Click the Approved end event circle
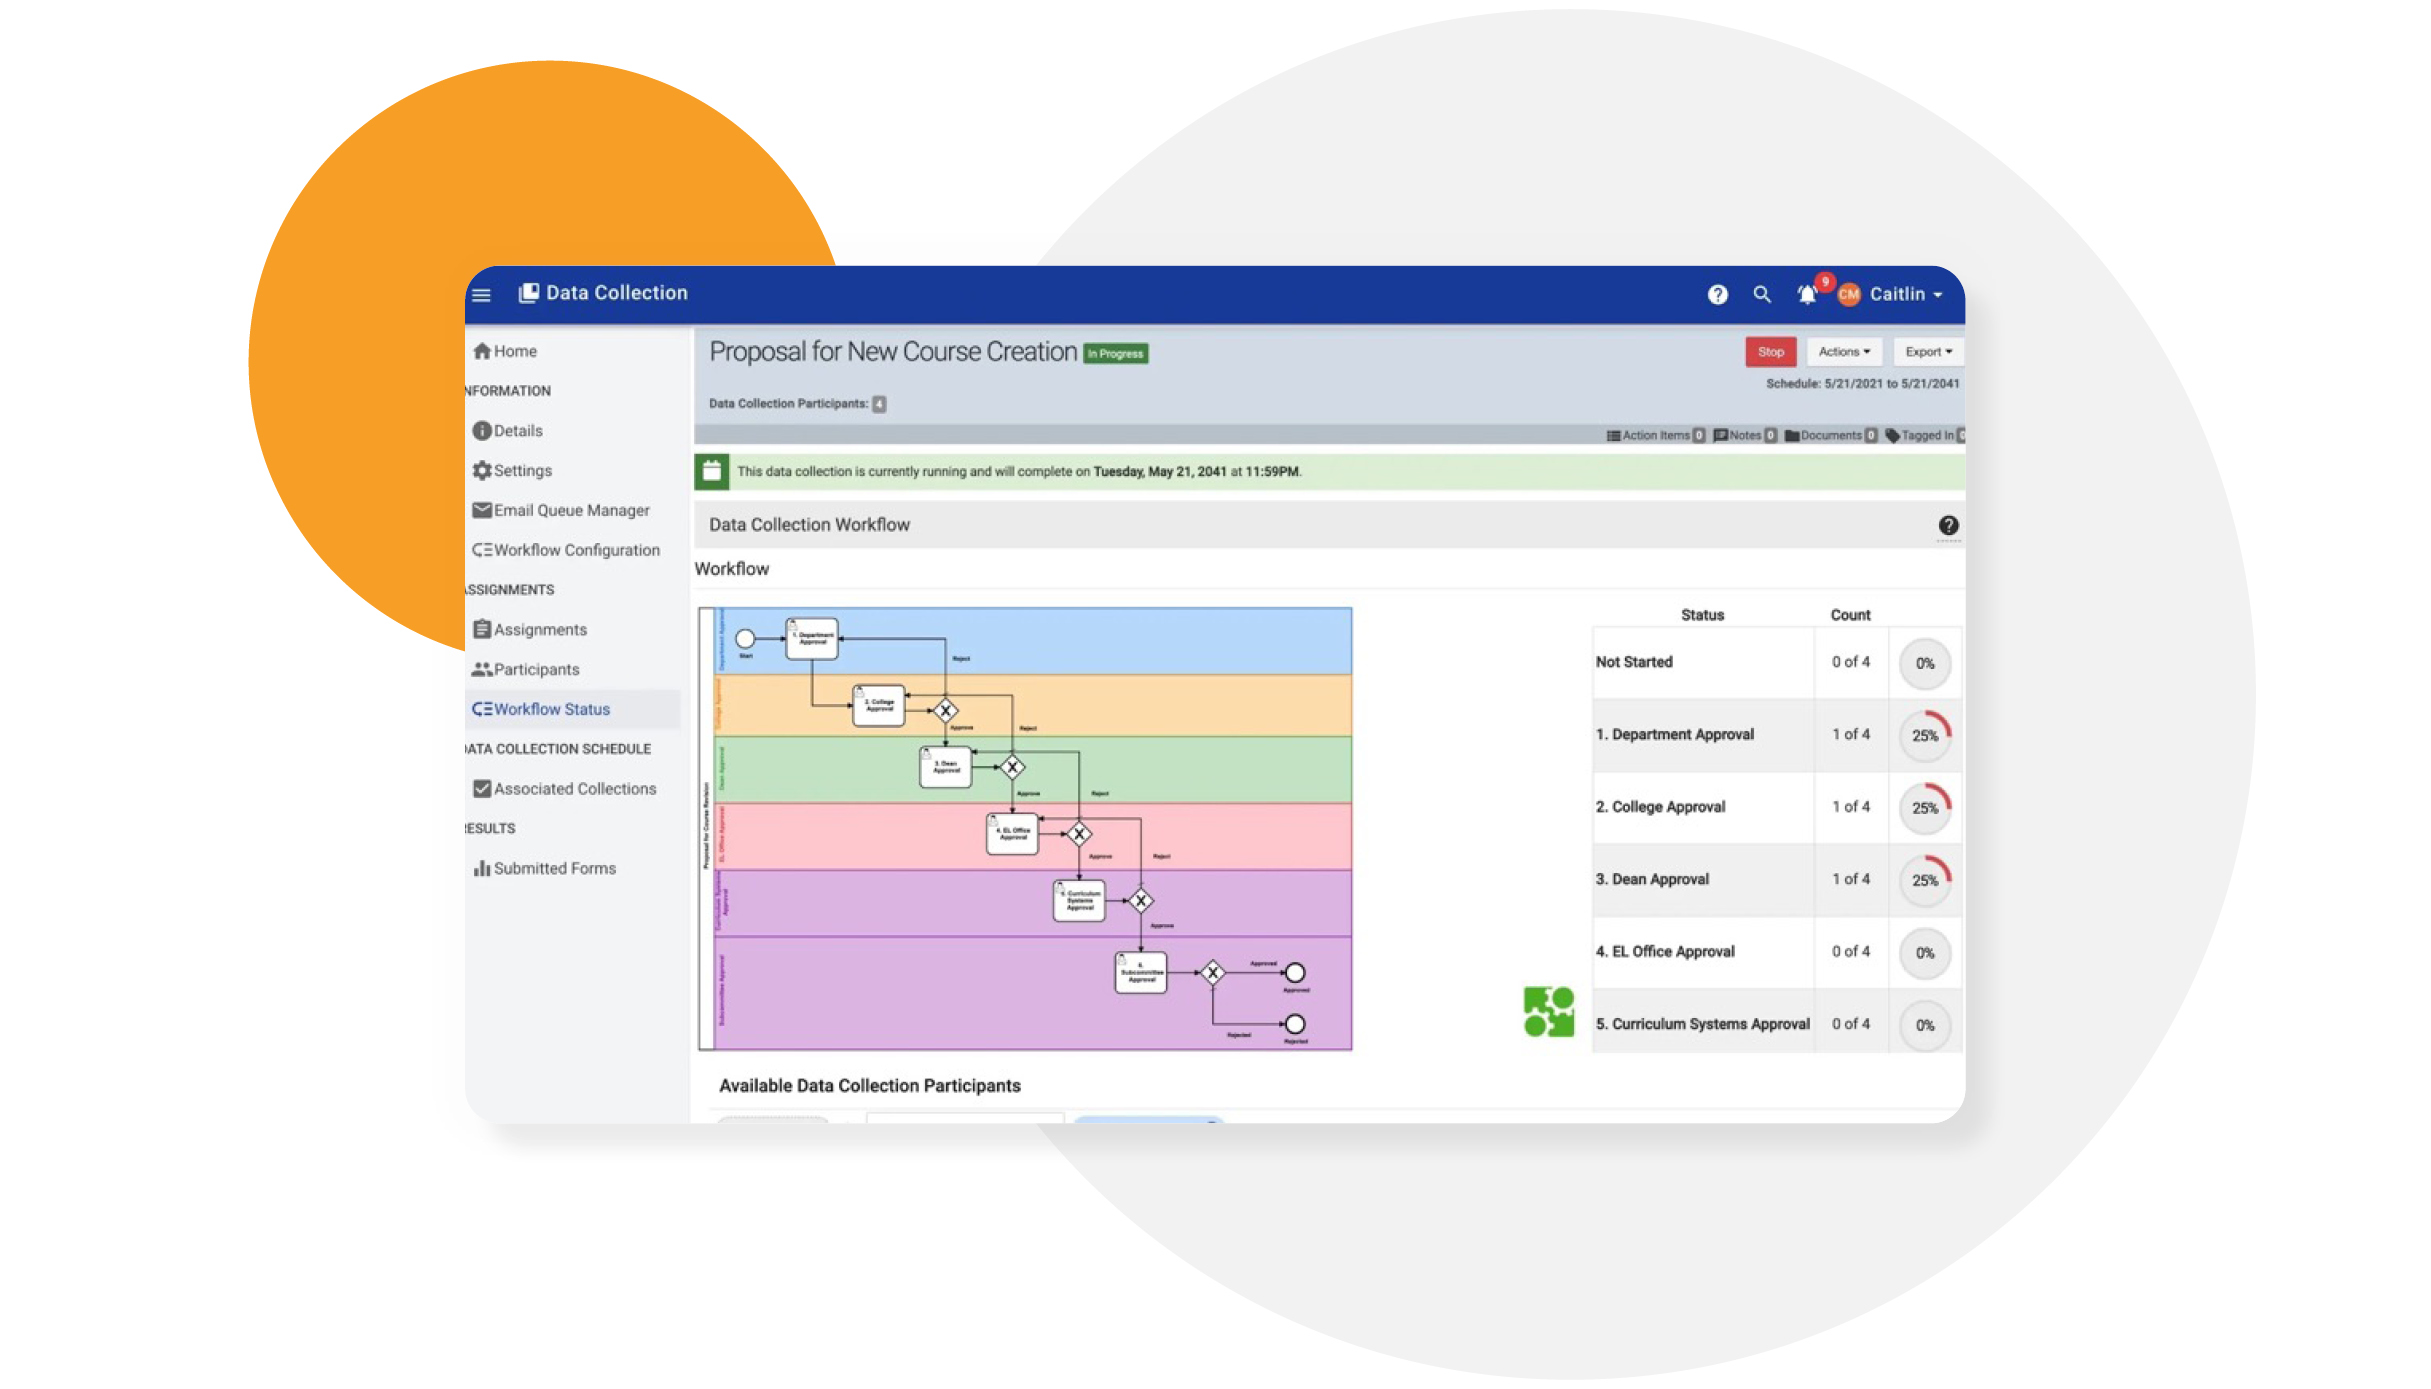Viewport: 2431px width, 1389px height. click(1295, 973)
